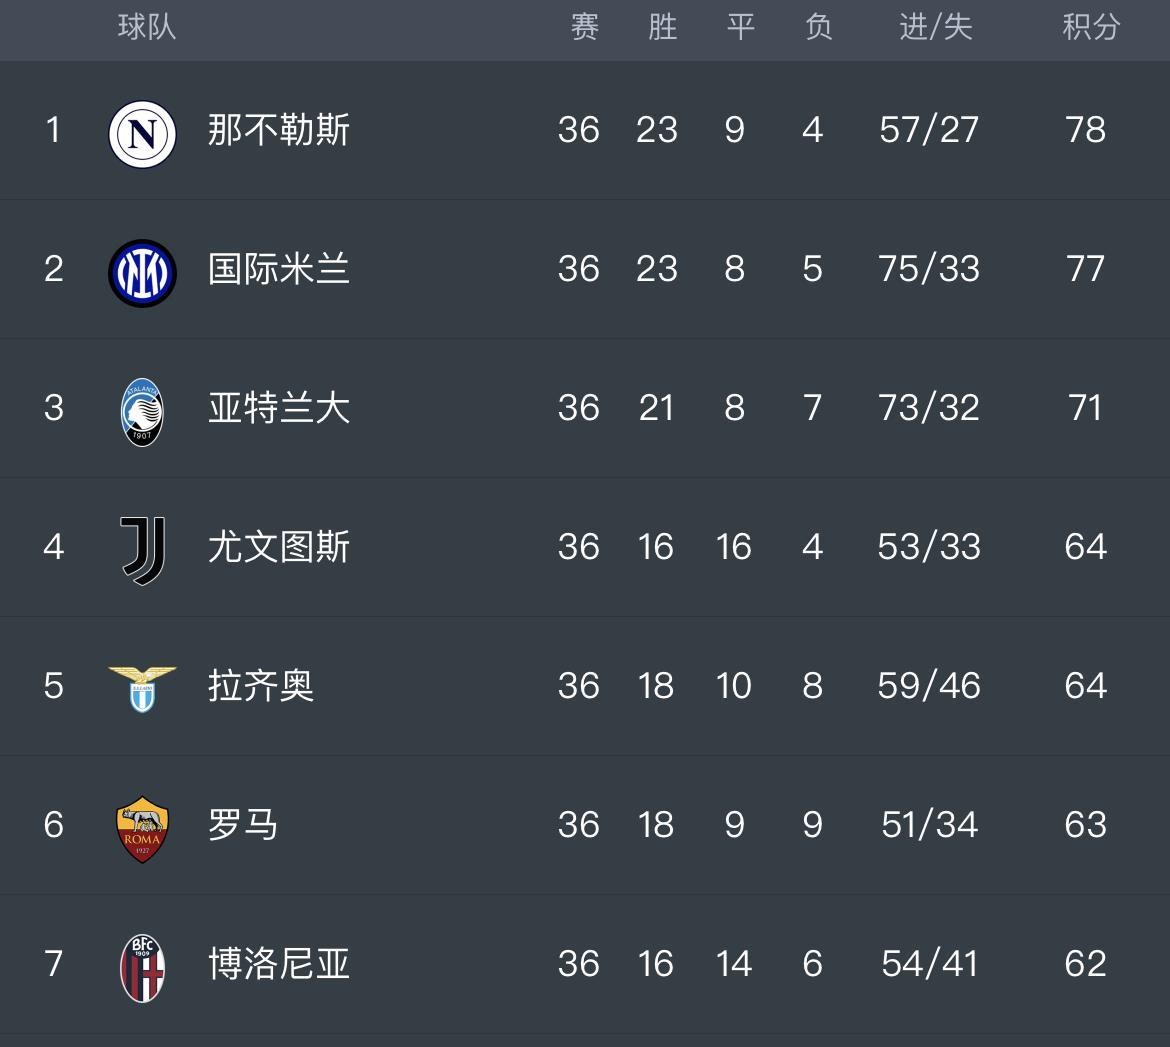Screen dimensions: 1170x1047
Task: Select the 罗马 team name
Action: (x=243, y=825)
